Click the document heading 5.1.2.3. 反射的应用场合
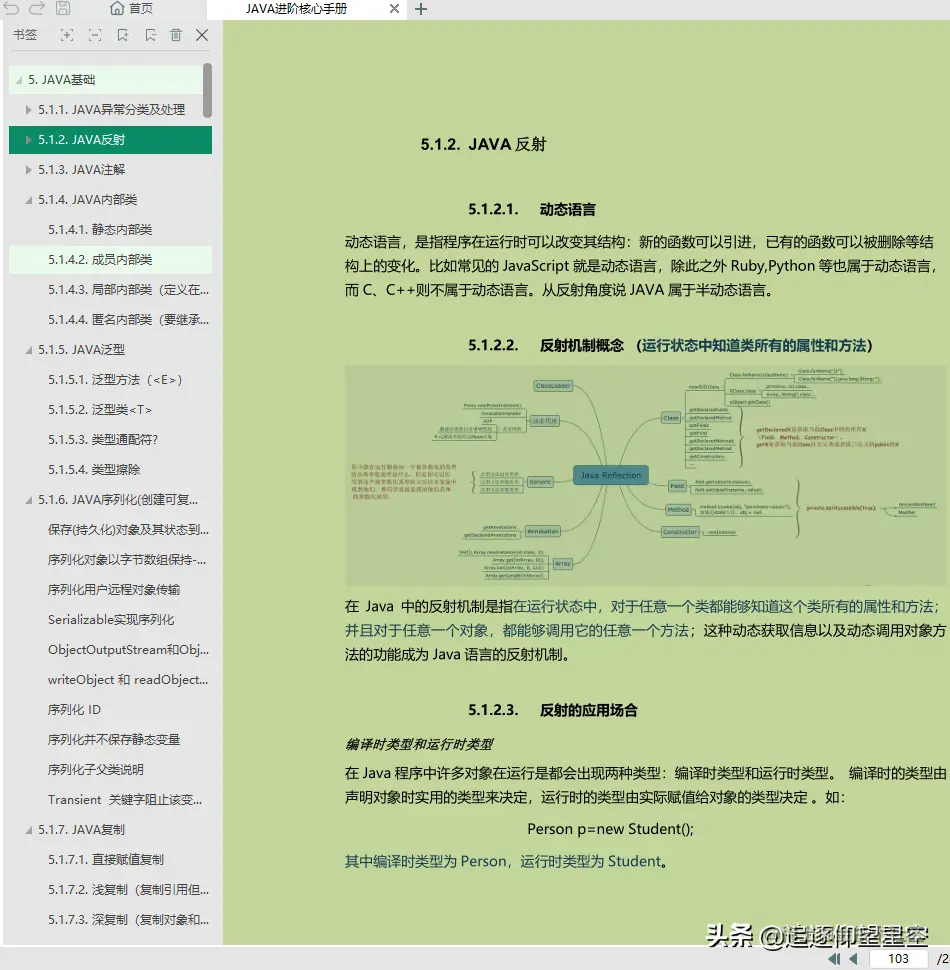This screenshot has height=970, width=950. tap(552, 710)
